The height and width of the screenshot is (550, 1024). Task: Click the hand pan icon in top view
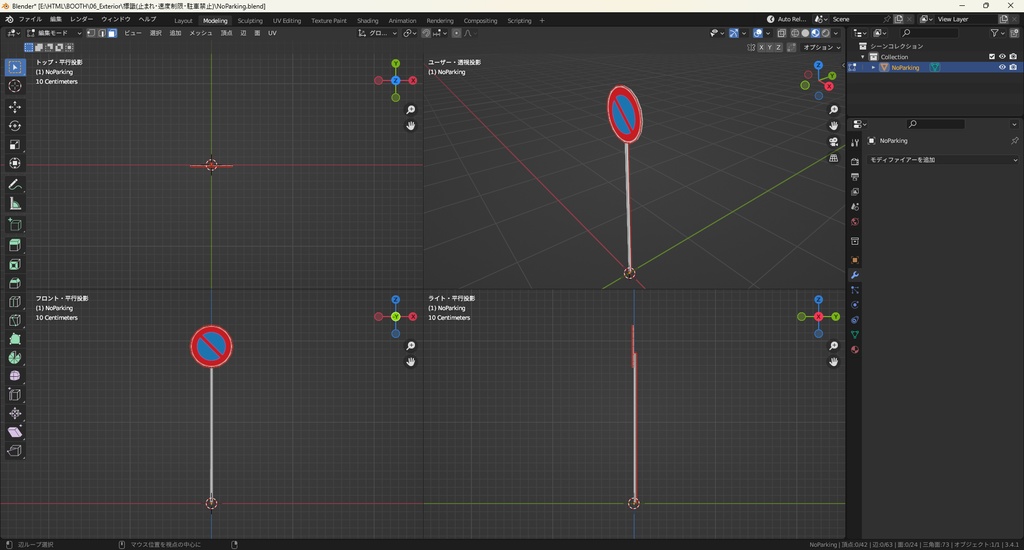pyautogui.click(x=411, y=126)
